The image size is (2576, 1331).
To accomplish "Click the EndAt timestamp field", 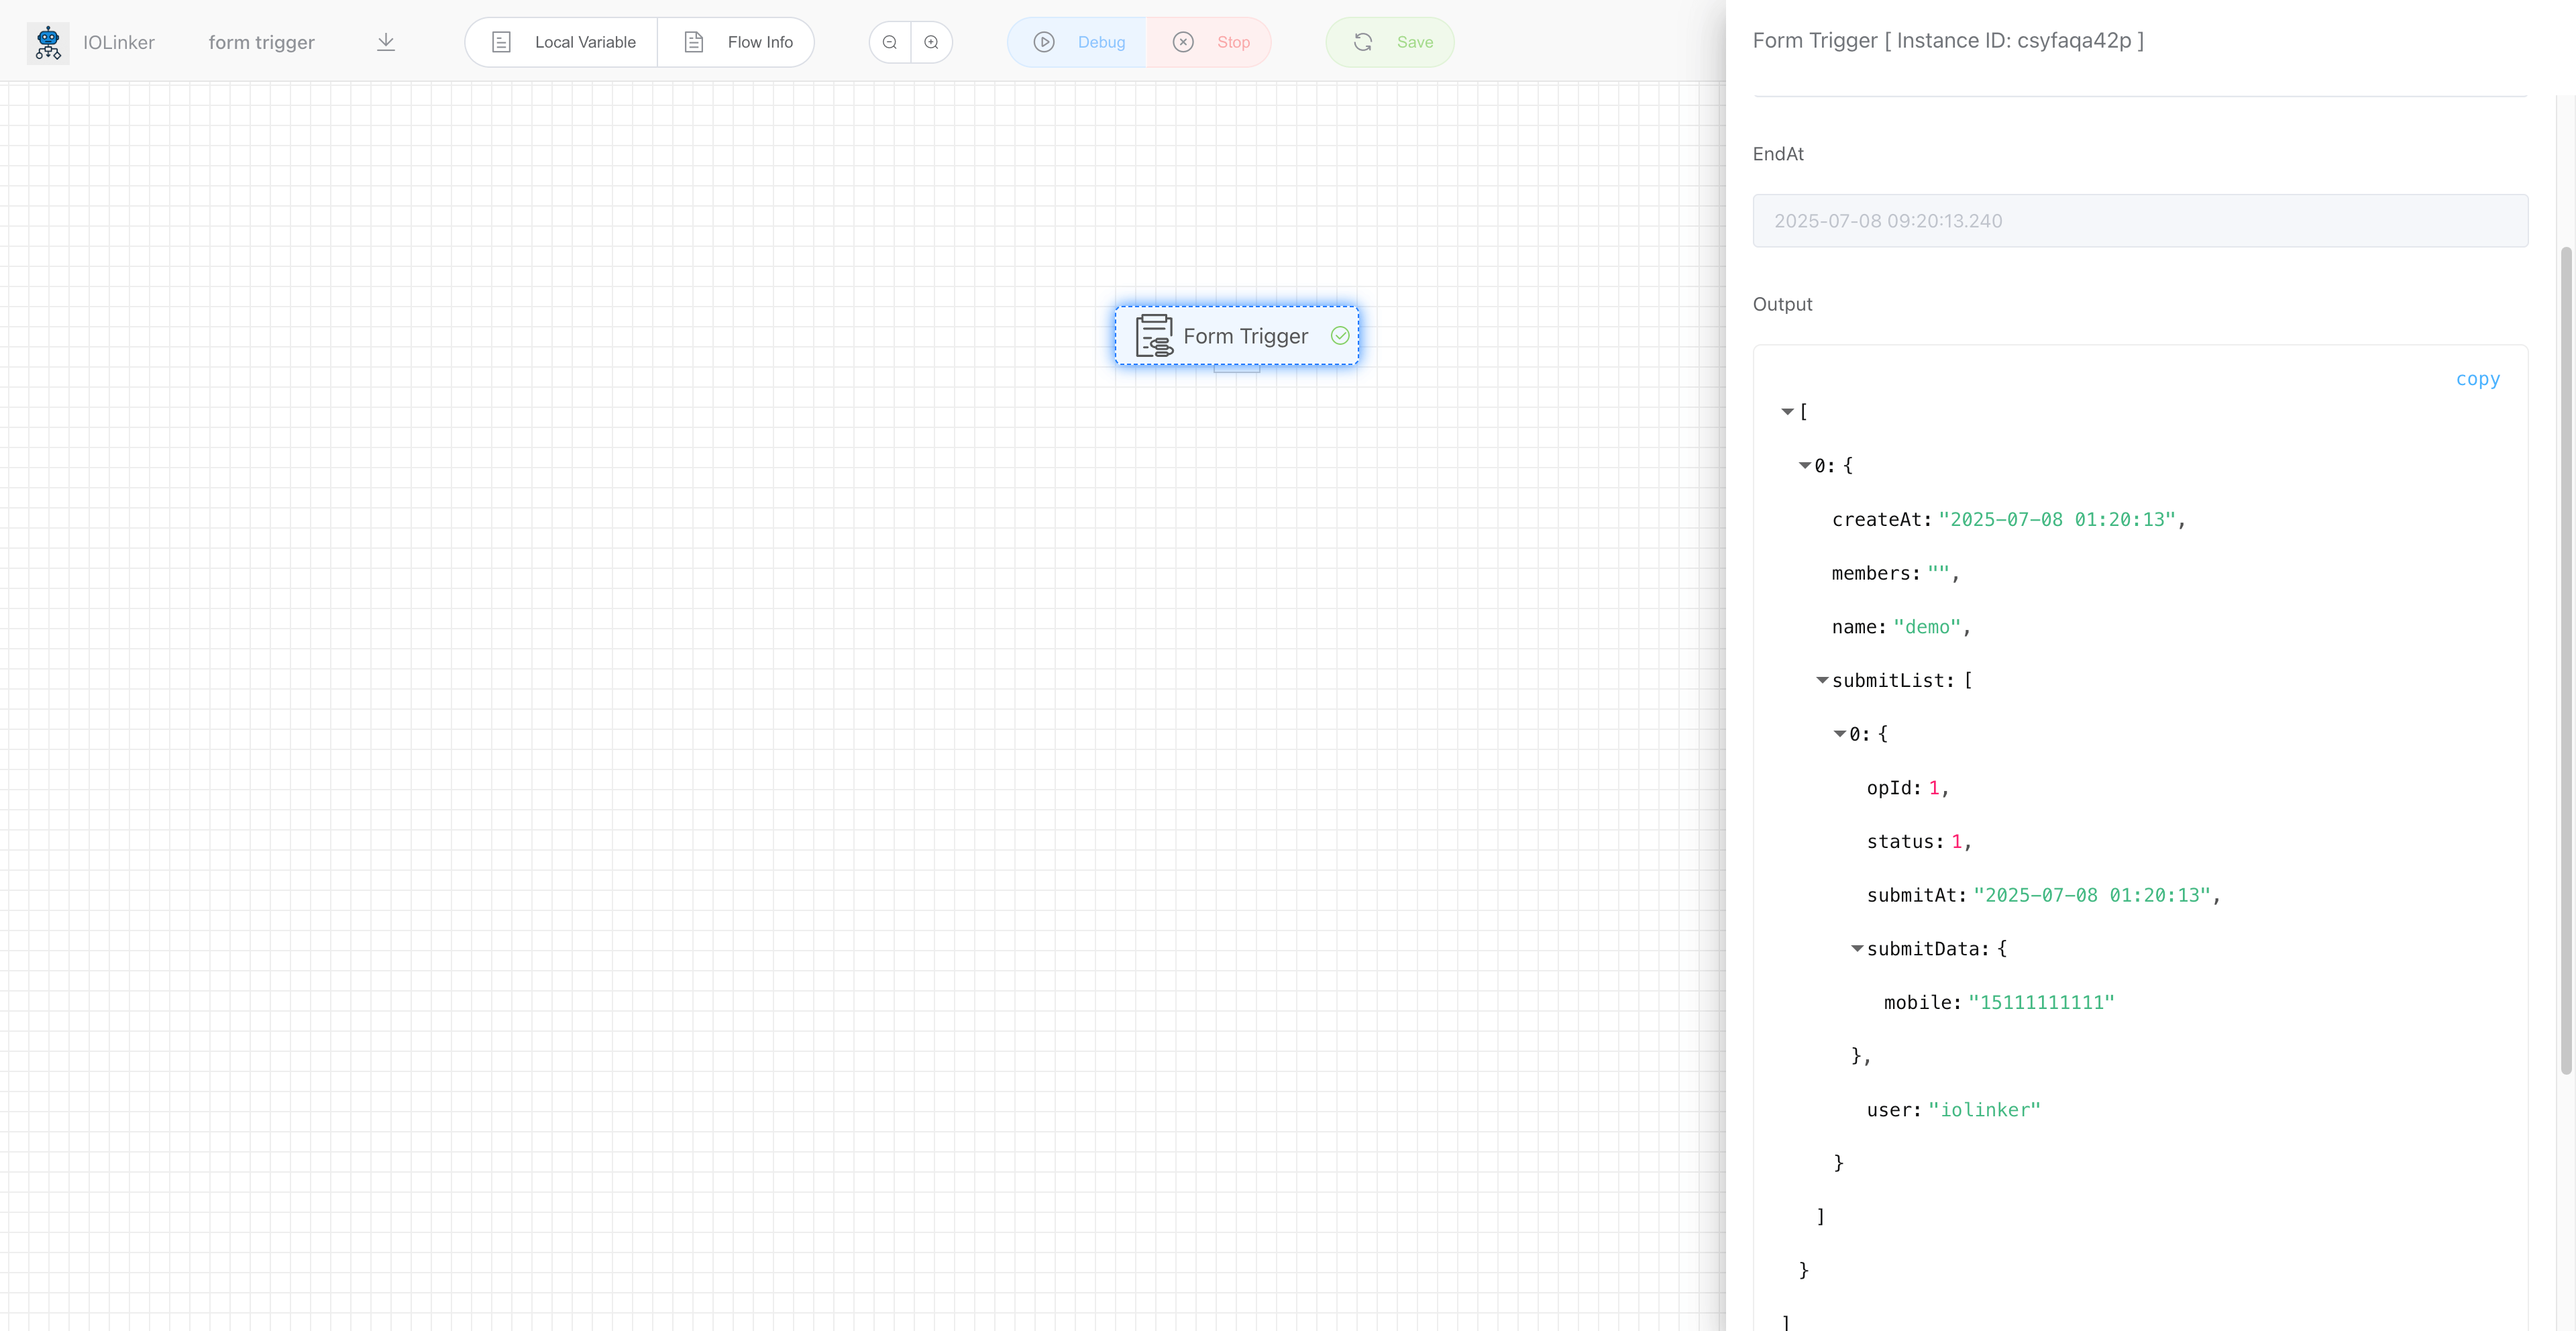I will (x=2140, y=221).
